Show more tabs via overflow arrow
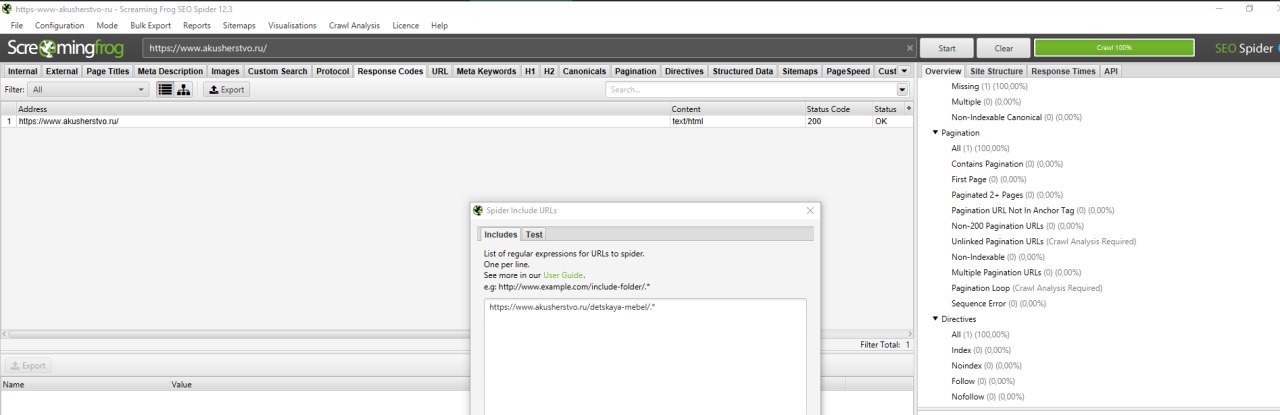This screenshot has width=1280, height=415. (x=904, y=71)
